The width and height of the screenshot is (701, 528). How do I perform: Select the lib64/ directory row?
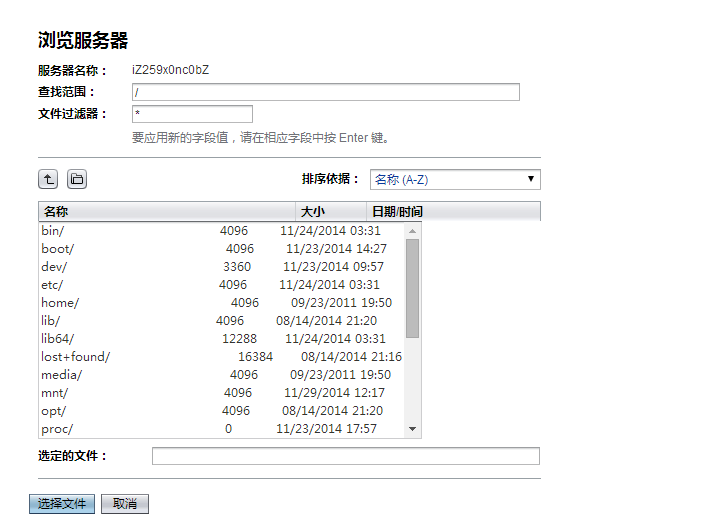point(222,339)
